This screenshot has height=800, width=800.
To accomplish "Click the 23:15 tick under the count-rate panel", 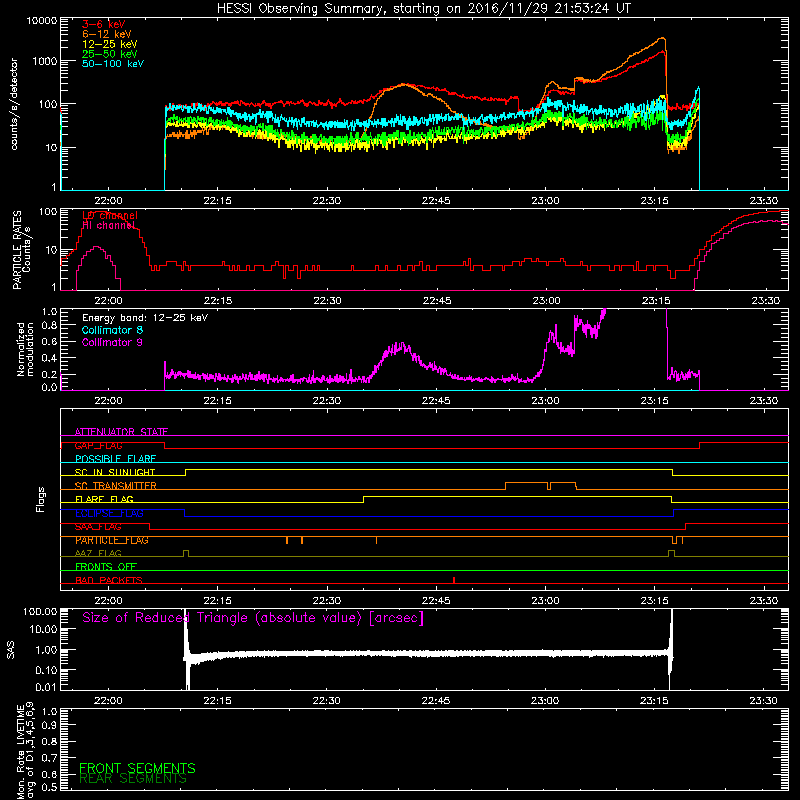I will [655, 201].
